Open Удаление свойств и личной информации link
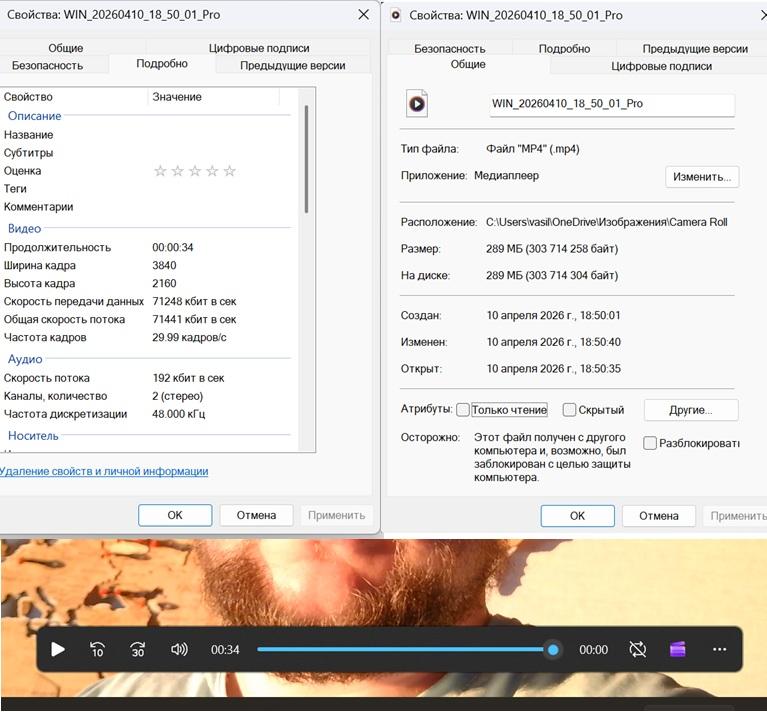 point(104,471)
